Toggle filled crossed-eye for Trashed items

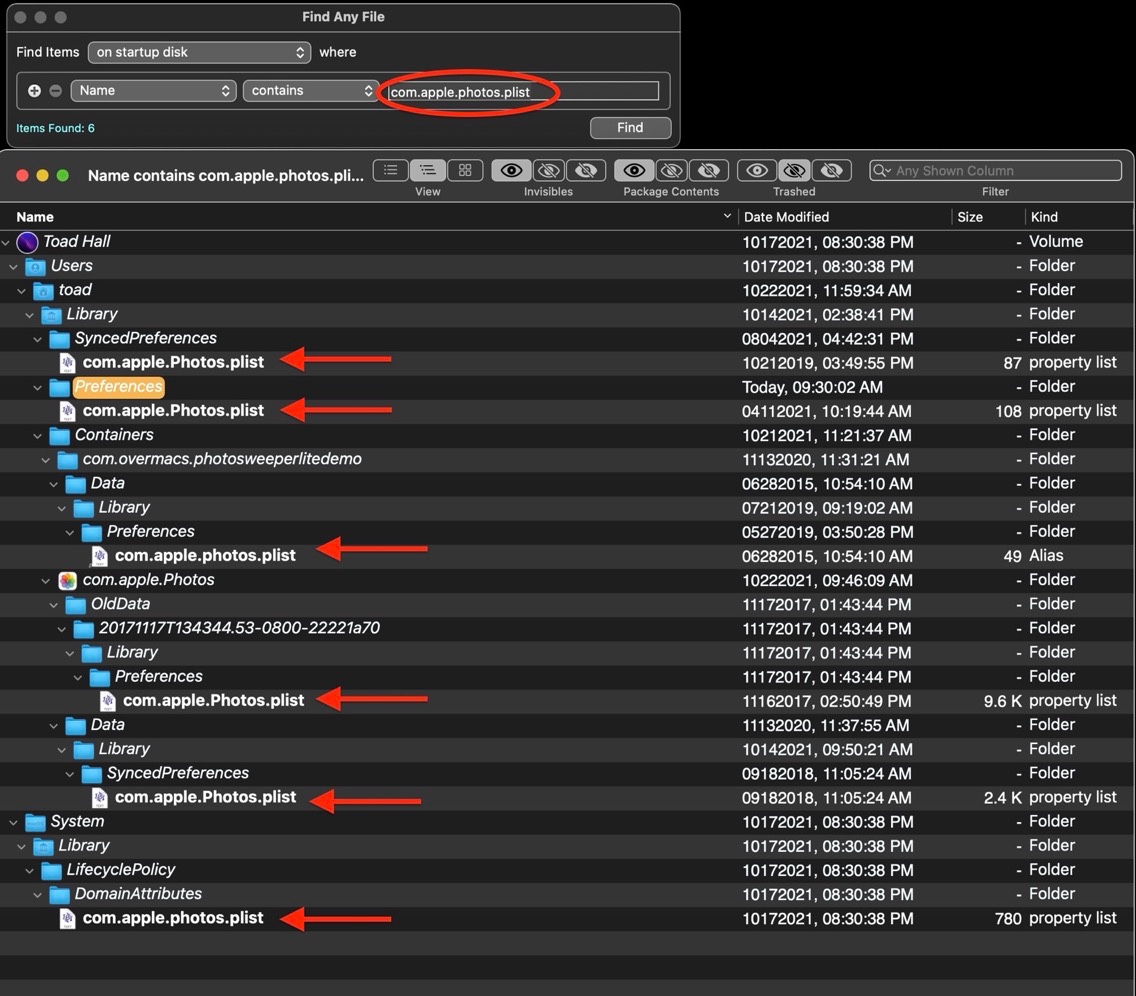click(832, 170)
